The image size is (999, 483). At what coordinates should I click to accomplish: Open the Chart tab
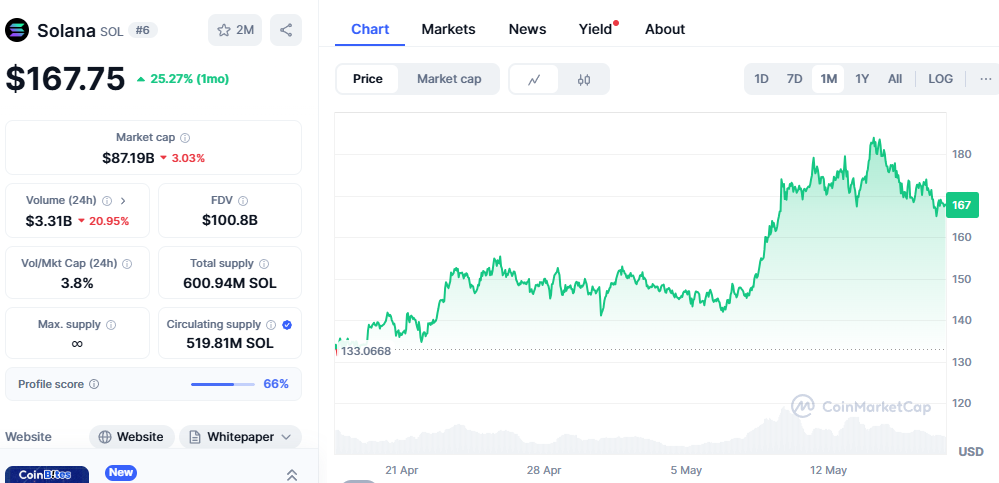point(370,29)
